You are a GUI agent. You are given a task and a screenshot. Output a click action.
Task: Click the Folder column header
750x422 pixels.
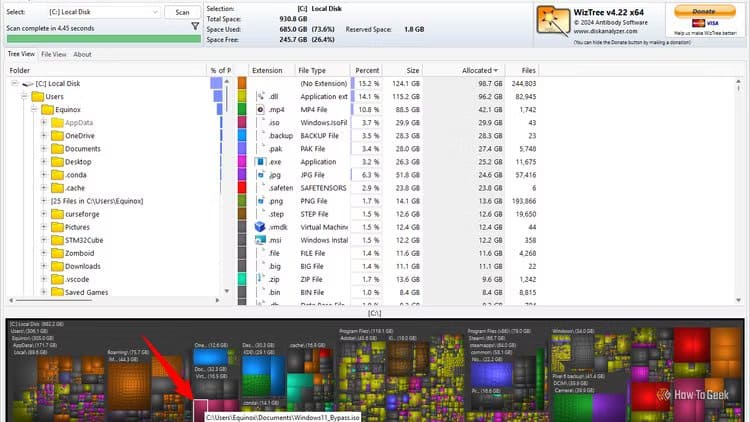(x=106, y=70)
